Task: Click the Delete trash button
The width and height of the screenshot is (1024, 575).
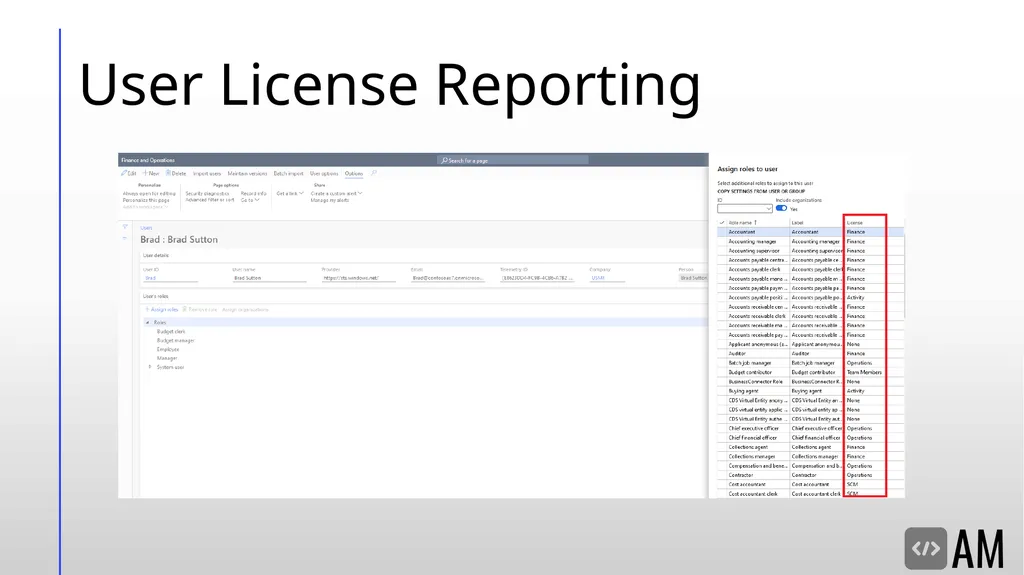Action: (176, 174)
